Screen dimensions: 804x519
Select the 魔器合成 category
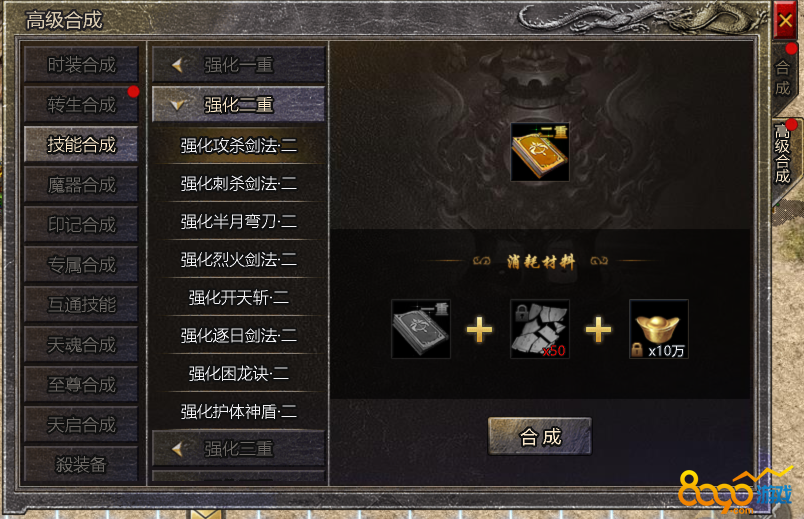click(82, 185)
